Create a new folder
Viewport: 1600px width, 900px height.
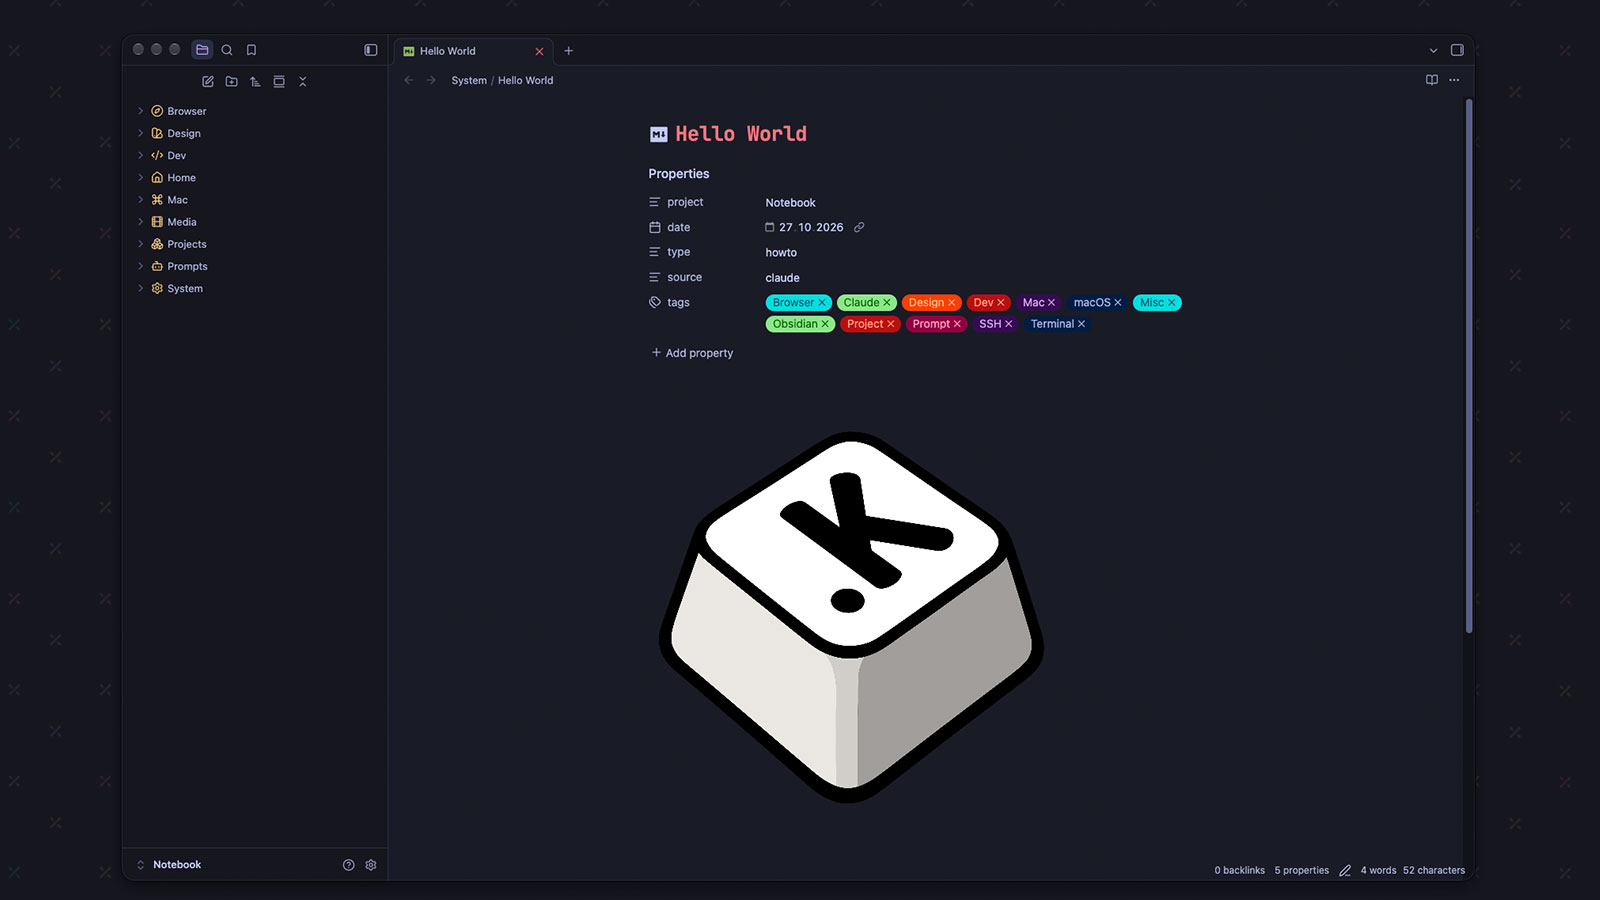pyautogui.click(x=232, y=81)
